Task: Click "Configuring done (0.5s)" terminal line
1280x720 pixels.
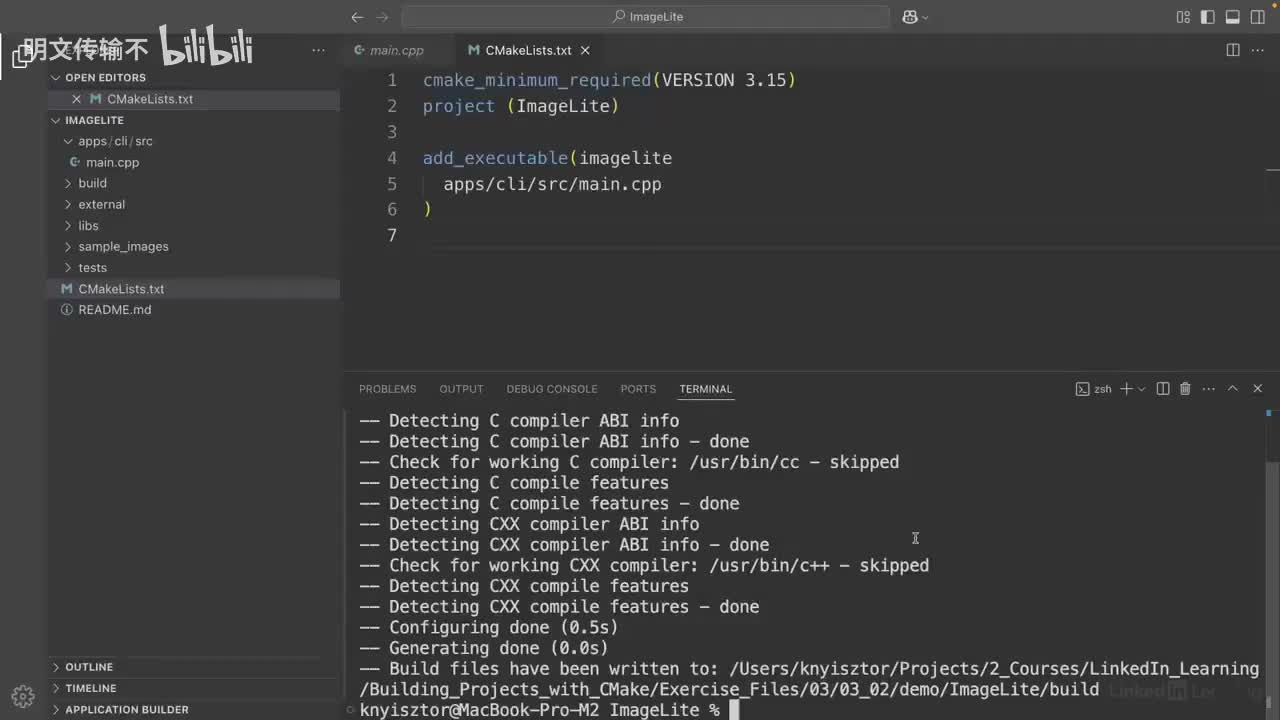Action: pos(489,628)
